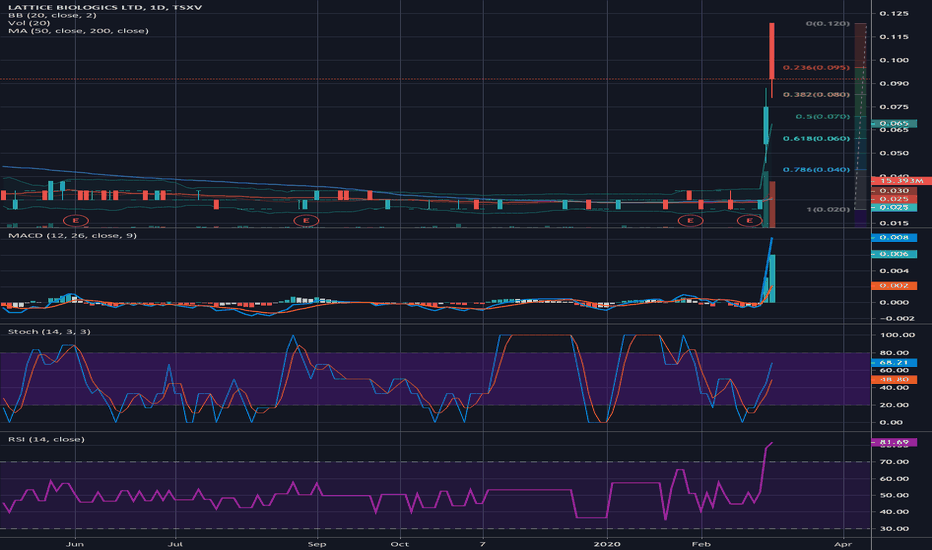This screenshot has height=550, width=932.
Task: Click the teal 0.006 MACD histogram tag
Action: 894,254
